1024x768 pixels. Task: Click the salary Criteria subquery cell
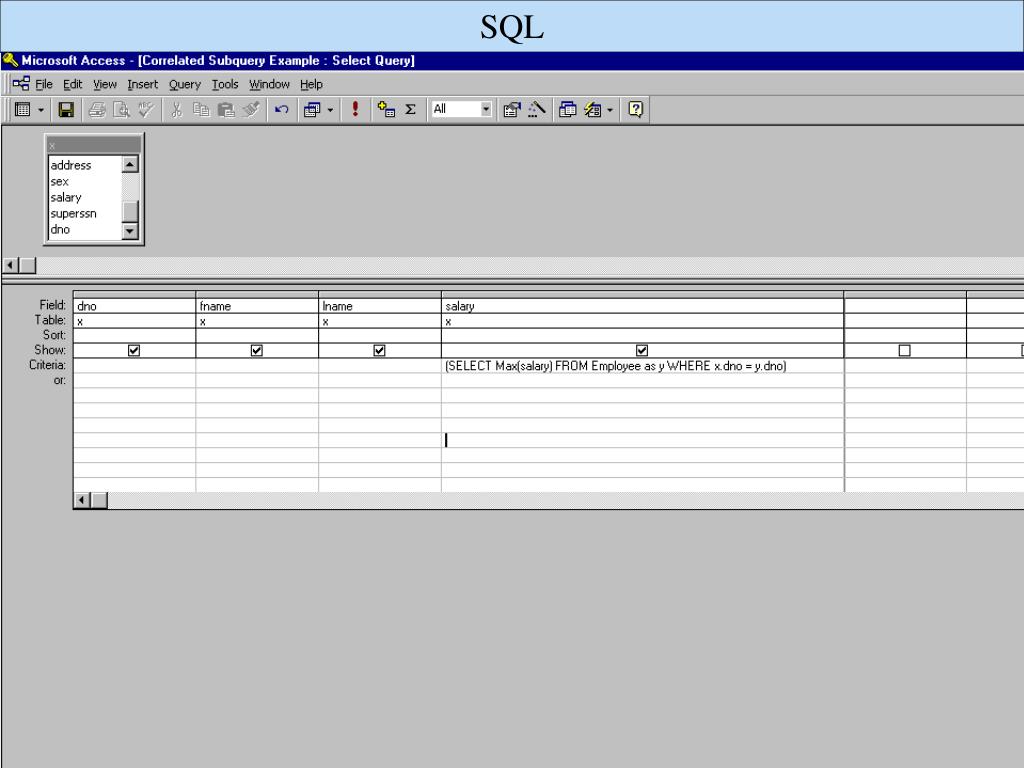click(643, 366)
